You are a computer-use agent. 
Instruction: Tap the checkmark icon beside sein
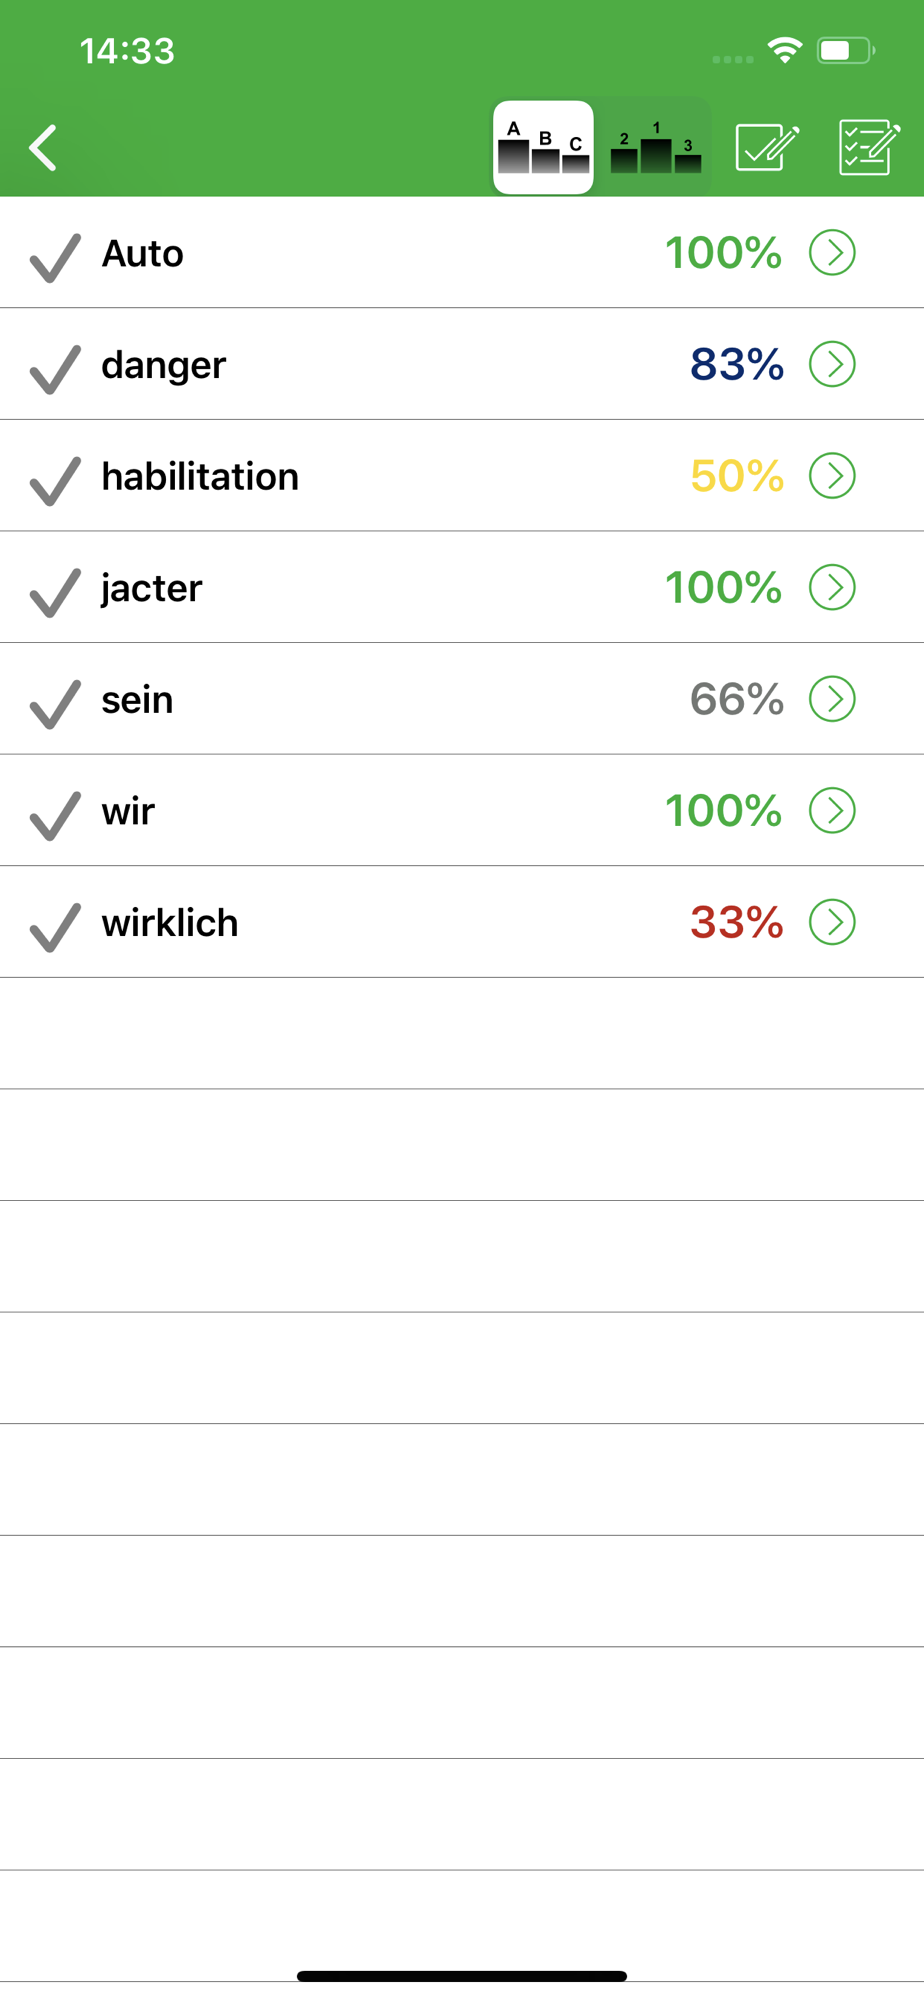(55, 703)
